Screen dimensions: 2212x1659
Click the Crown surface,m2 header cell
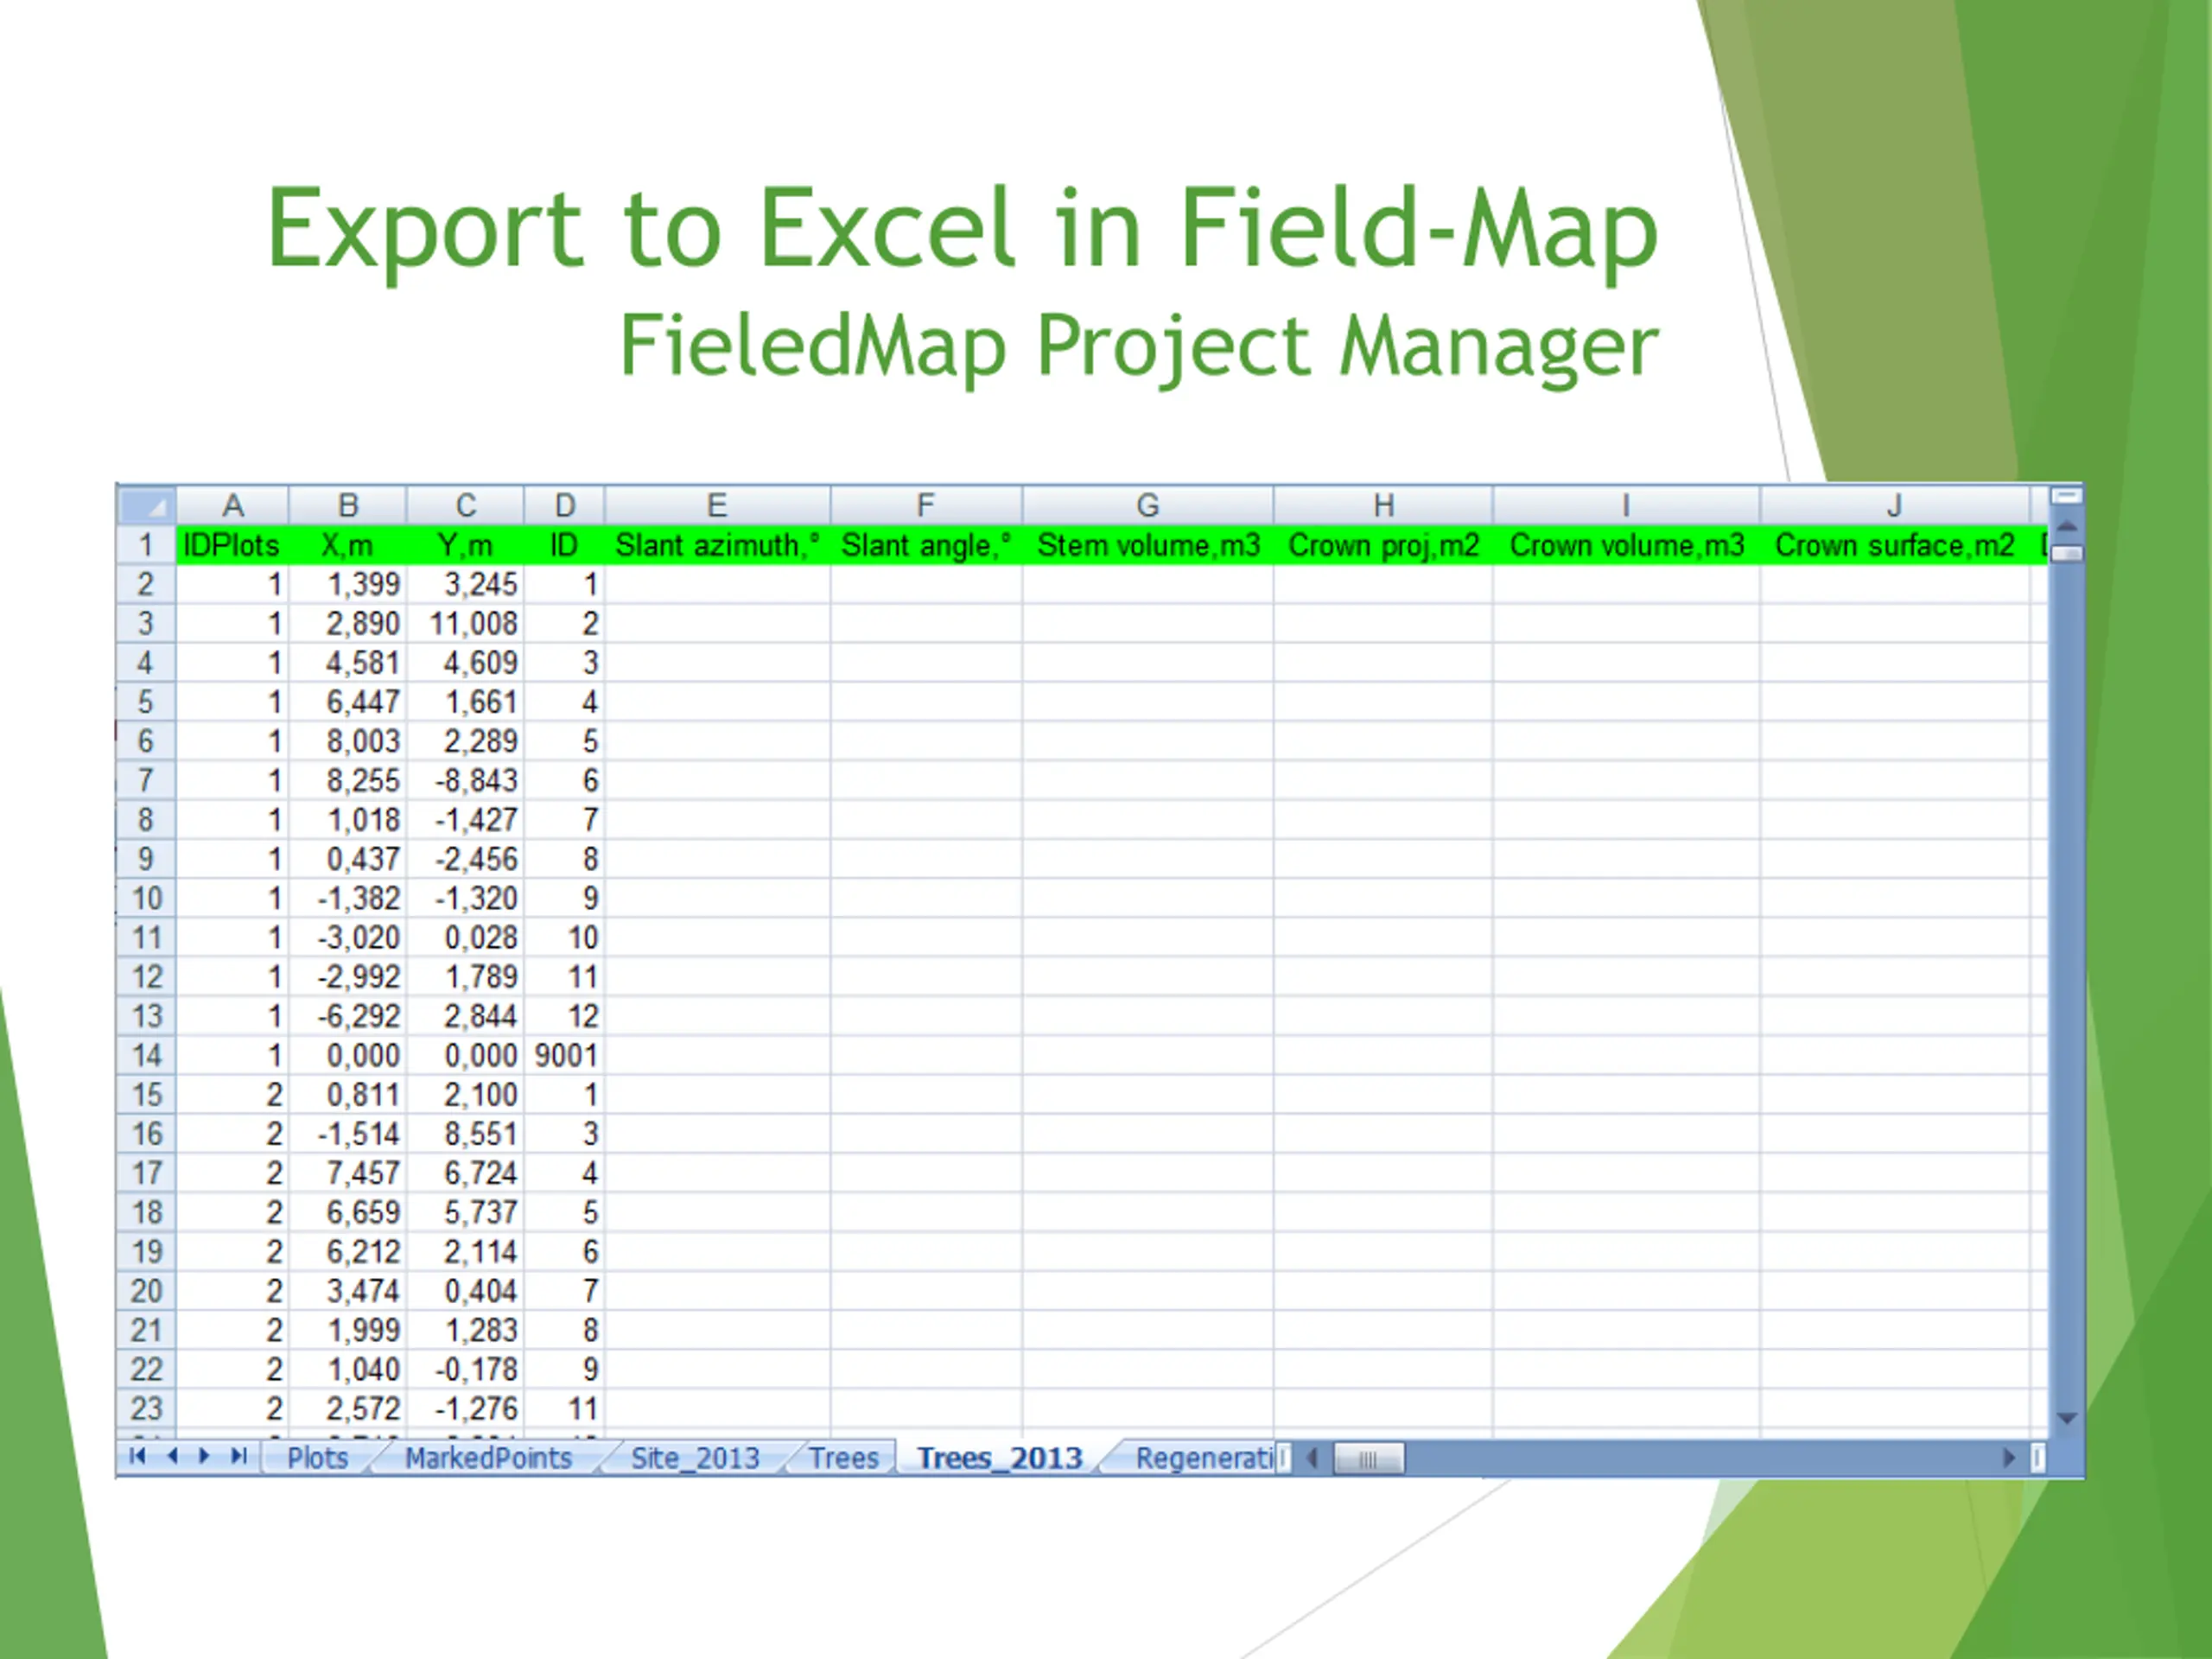(x=1895, y=545)
